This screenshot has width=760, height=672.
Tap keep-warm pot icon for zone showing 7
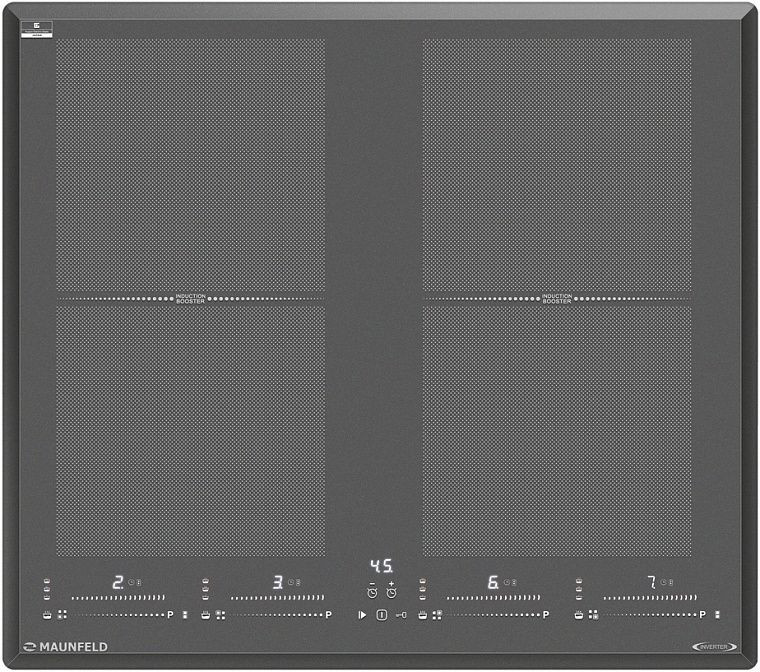click(x=579, y=615)
